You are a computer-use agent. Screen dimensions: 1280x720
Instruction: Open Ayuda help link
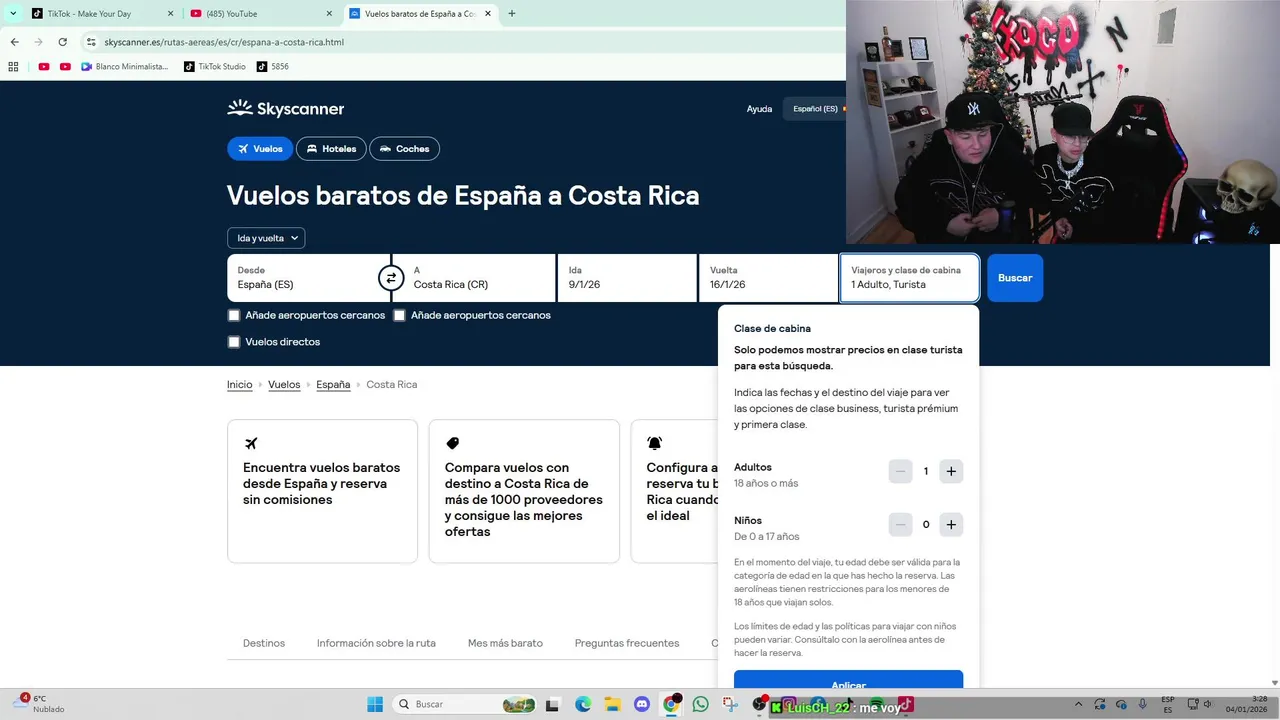point(759,109)
